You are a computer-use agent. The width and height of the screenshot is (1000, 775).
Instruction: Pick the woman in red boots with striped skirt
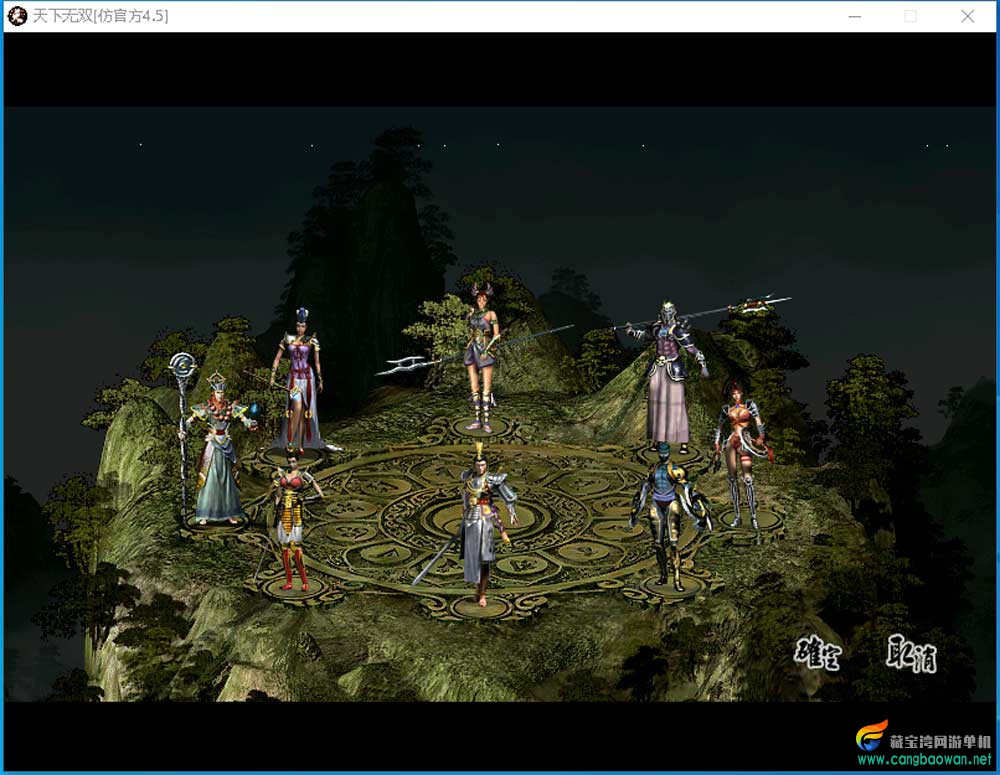(293, 520)
